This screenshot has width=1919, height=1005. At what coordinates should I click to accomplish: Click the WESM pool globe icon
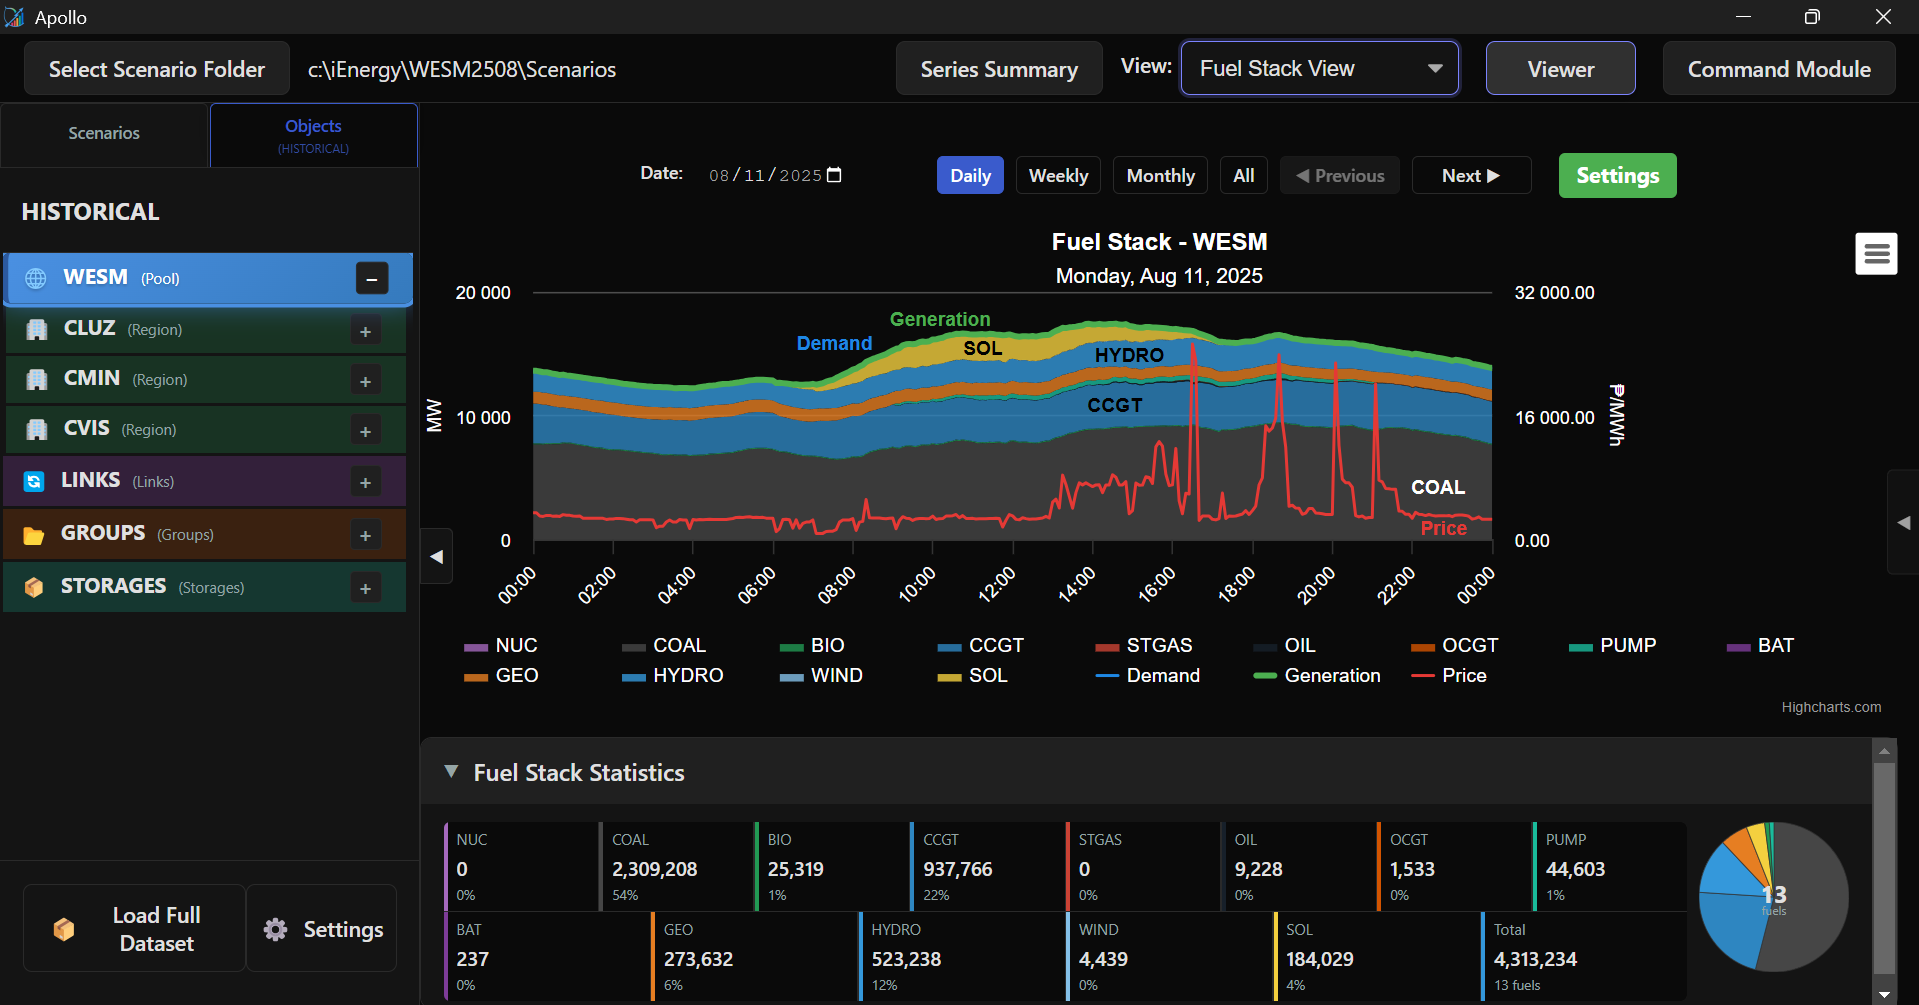36,278
